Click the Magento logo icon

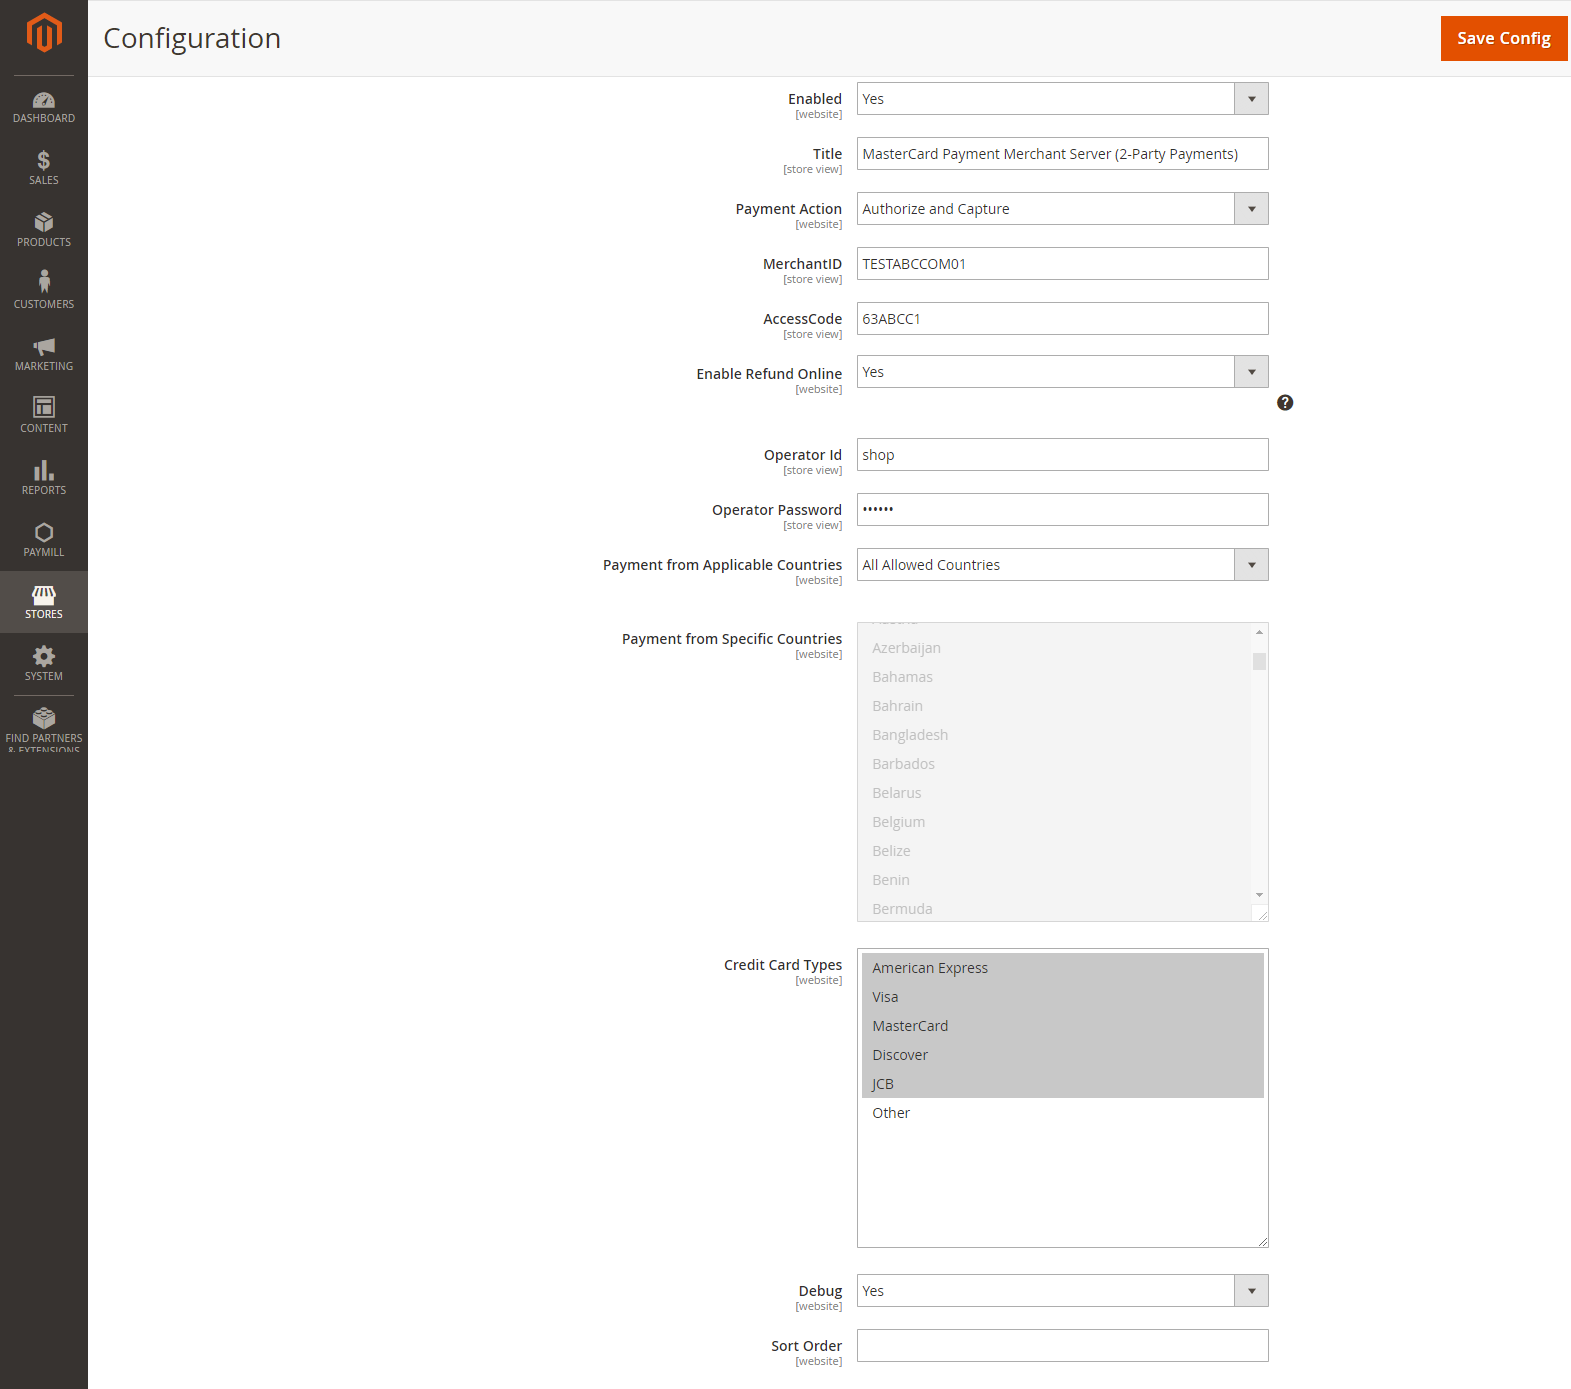pos(44,33)
